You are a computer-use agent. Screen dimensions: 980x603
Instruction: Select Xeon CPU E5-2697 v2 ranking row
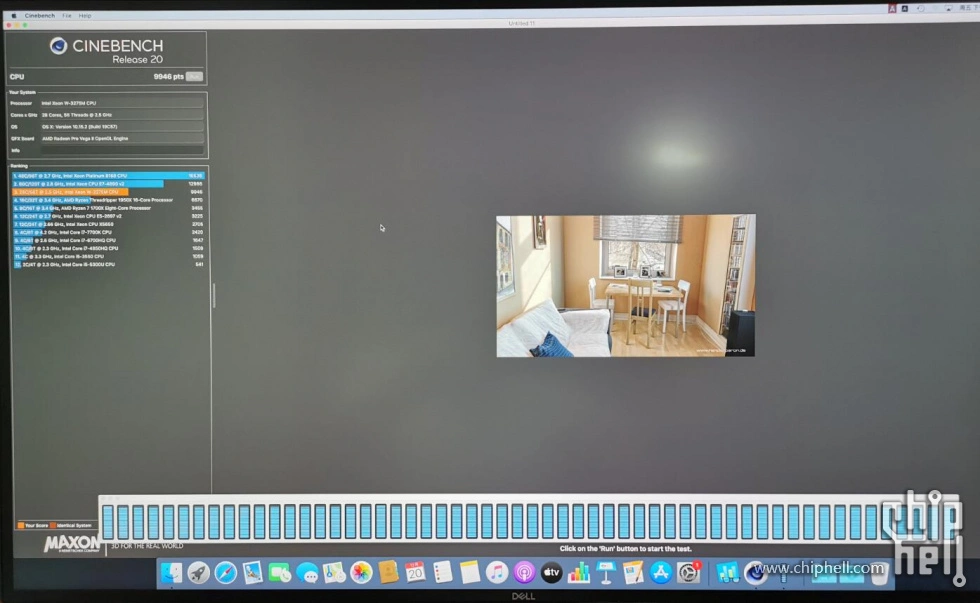109,216
